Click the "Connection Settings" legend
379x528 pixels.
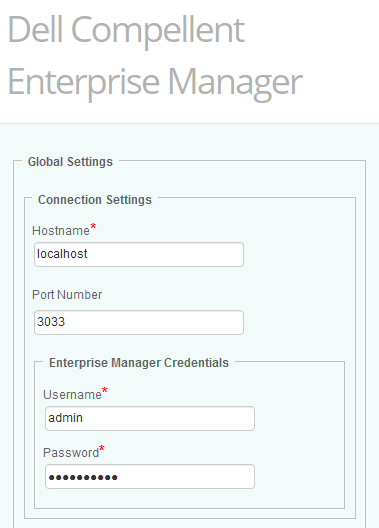click(95, 200)
